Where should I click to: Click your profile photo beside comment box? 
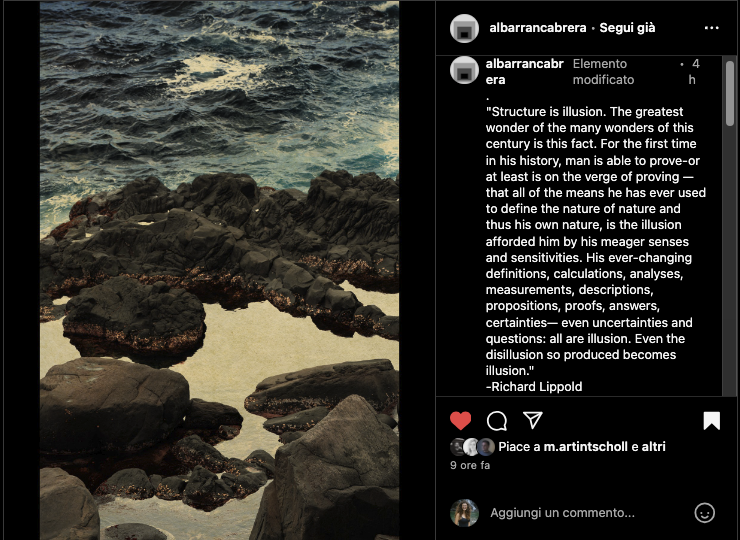464,513
